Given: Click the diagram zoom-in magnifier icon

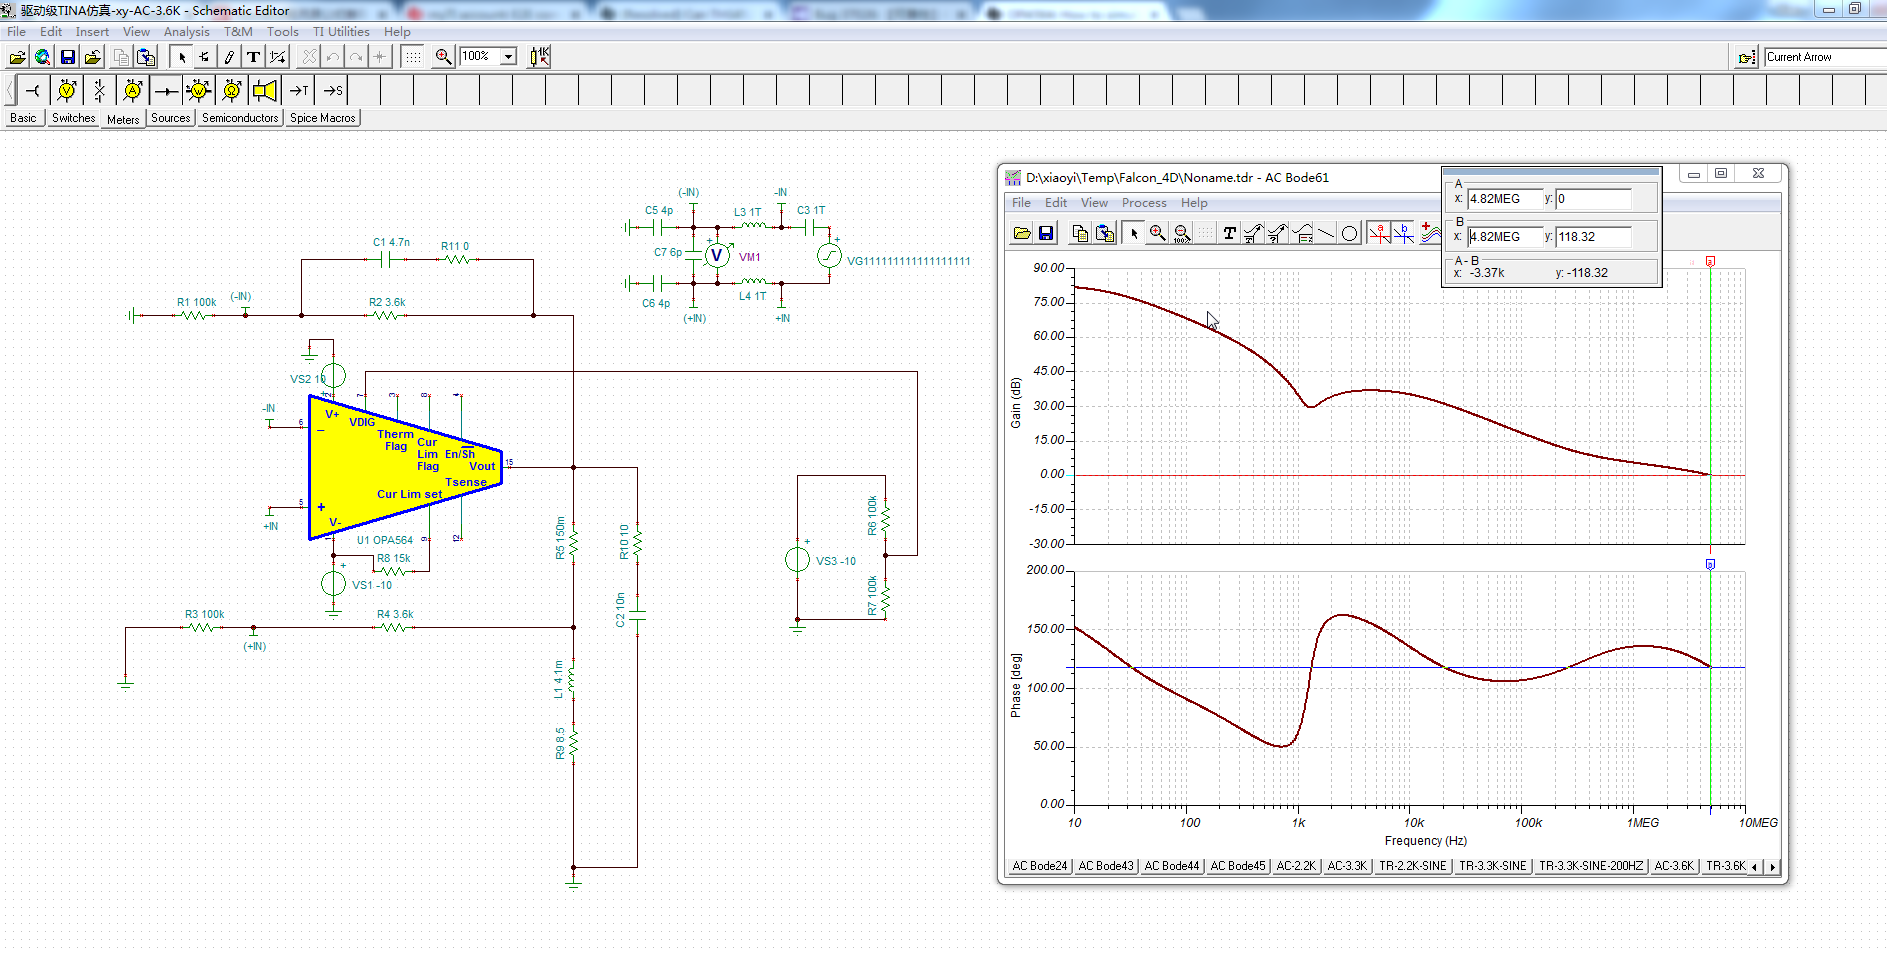Looking at the screenshot, I should (x=1157, y=233).
